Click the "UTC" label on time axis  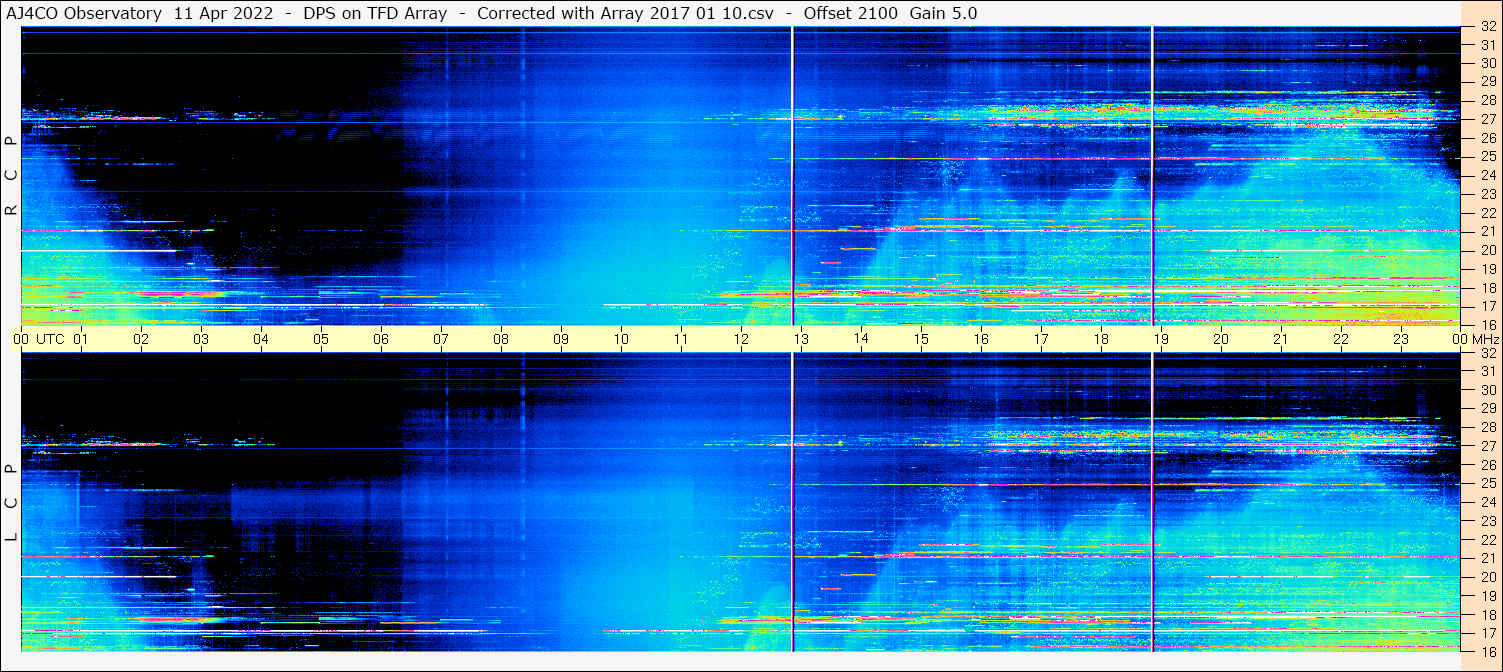(50, 339)
